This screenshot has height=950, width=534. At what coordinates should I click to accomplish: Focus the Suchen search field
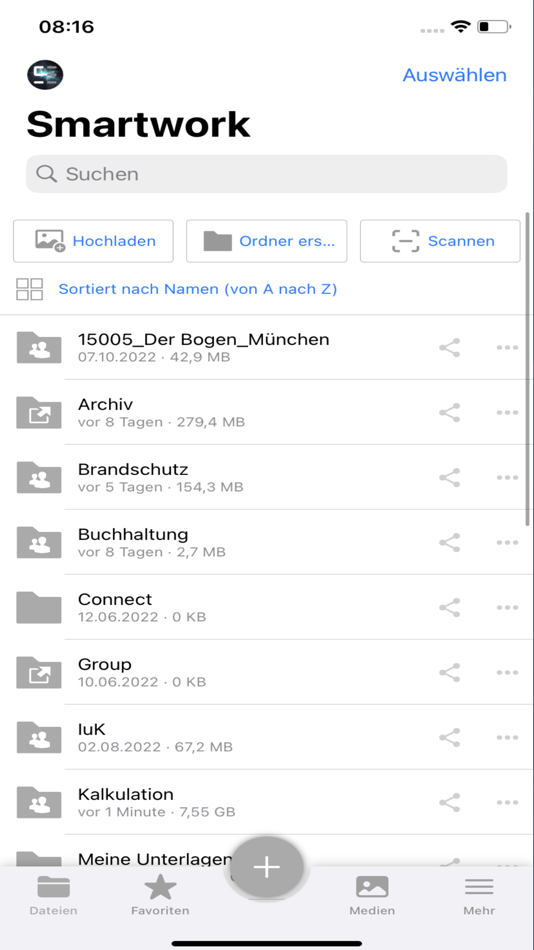[x=267, y=174]
